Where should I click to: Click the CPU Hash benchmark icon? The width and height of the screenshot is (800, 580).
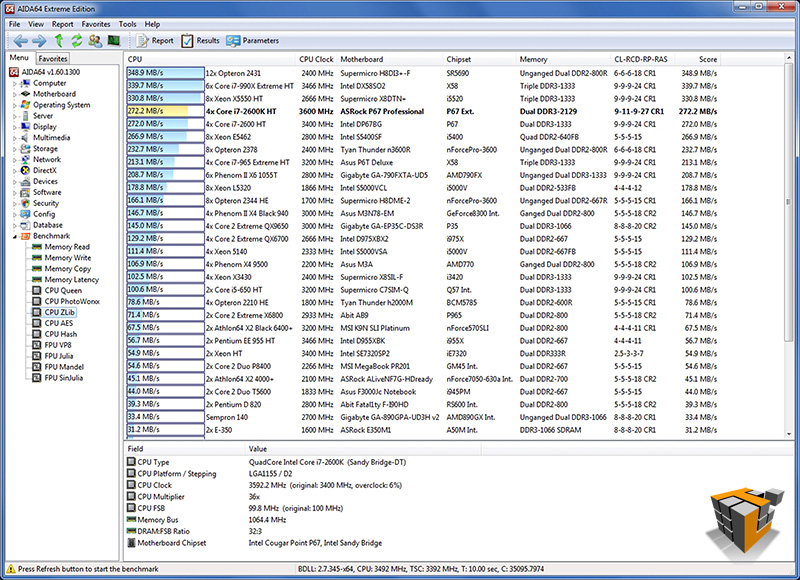tap(37, 334)
